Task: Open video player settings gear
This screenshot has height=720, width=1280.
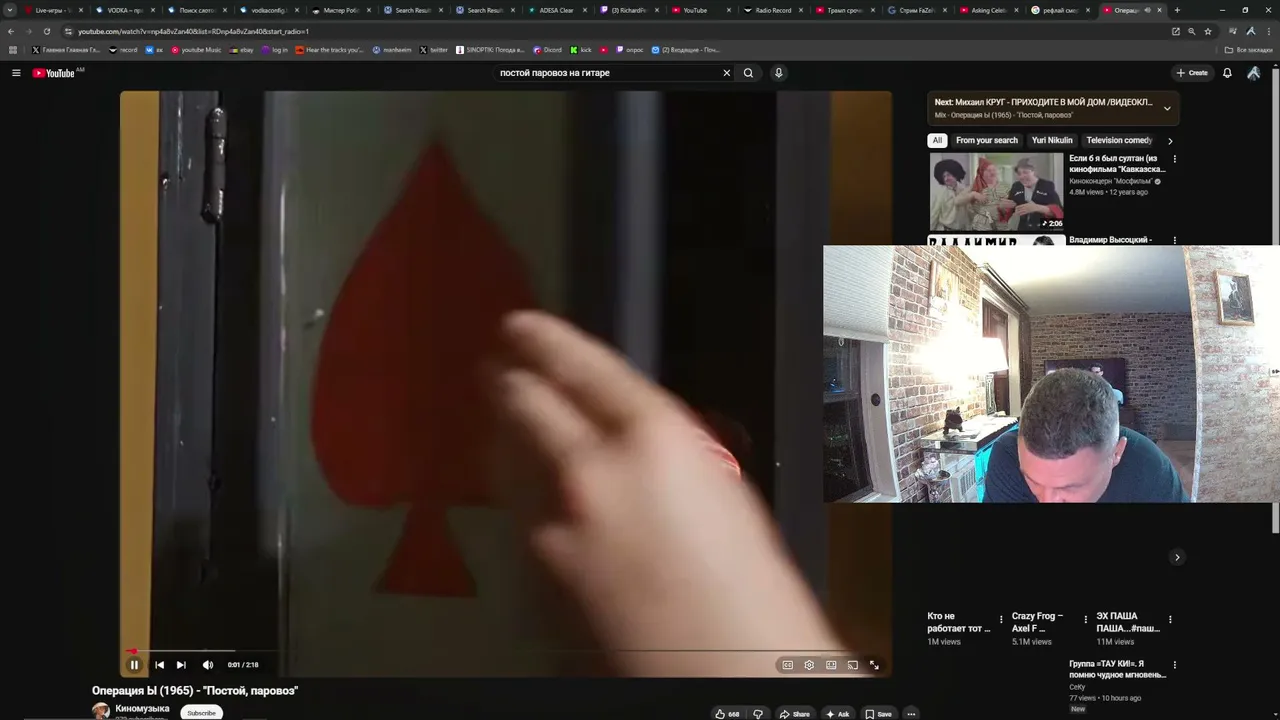Action: [809, 665]
